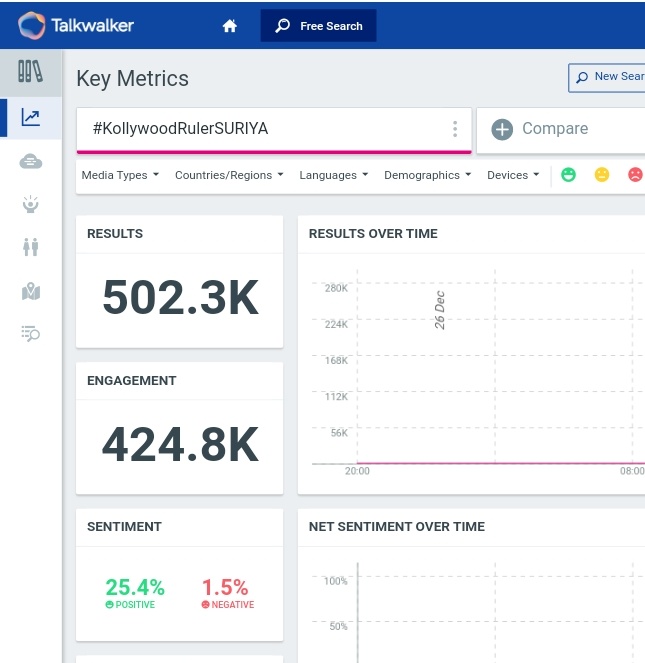Click the 424.8K engagement value
Screen dimensions: 645x663
click(x=180, y=444)
